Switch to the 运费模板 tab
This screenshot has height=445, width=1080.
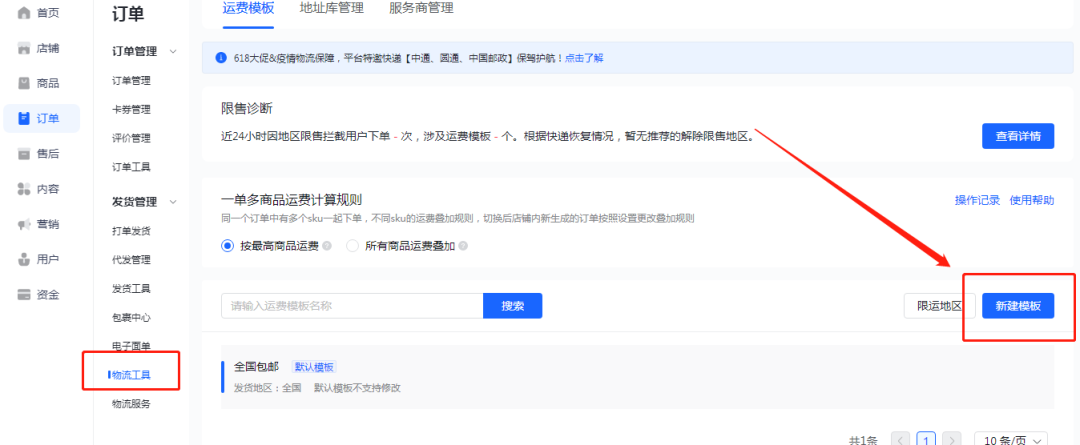click(248, 9)
